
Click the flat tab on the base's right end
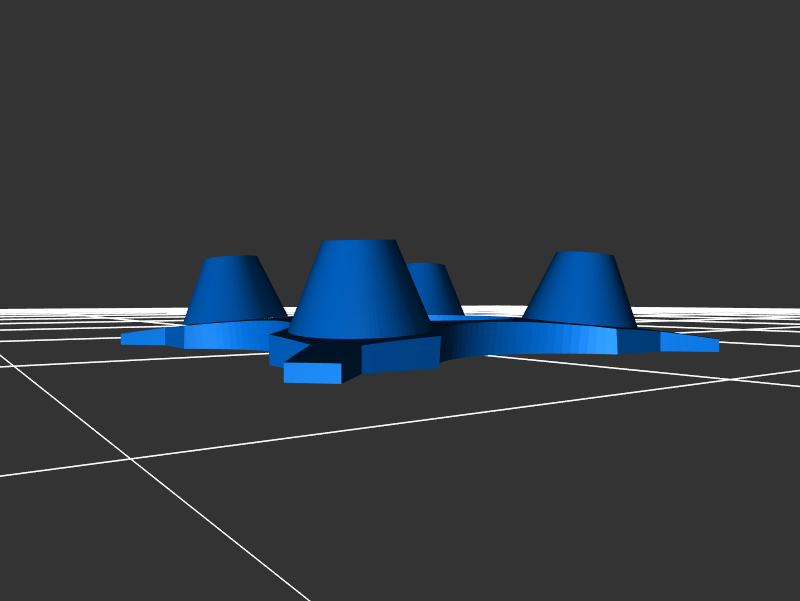click(x=690, y=342)
